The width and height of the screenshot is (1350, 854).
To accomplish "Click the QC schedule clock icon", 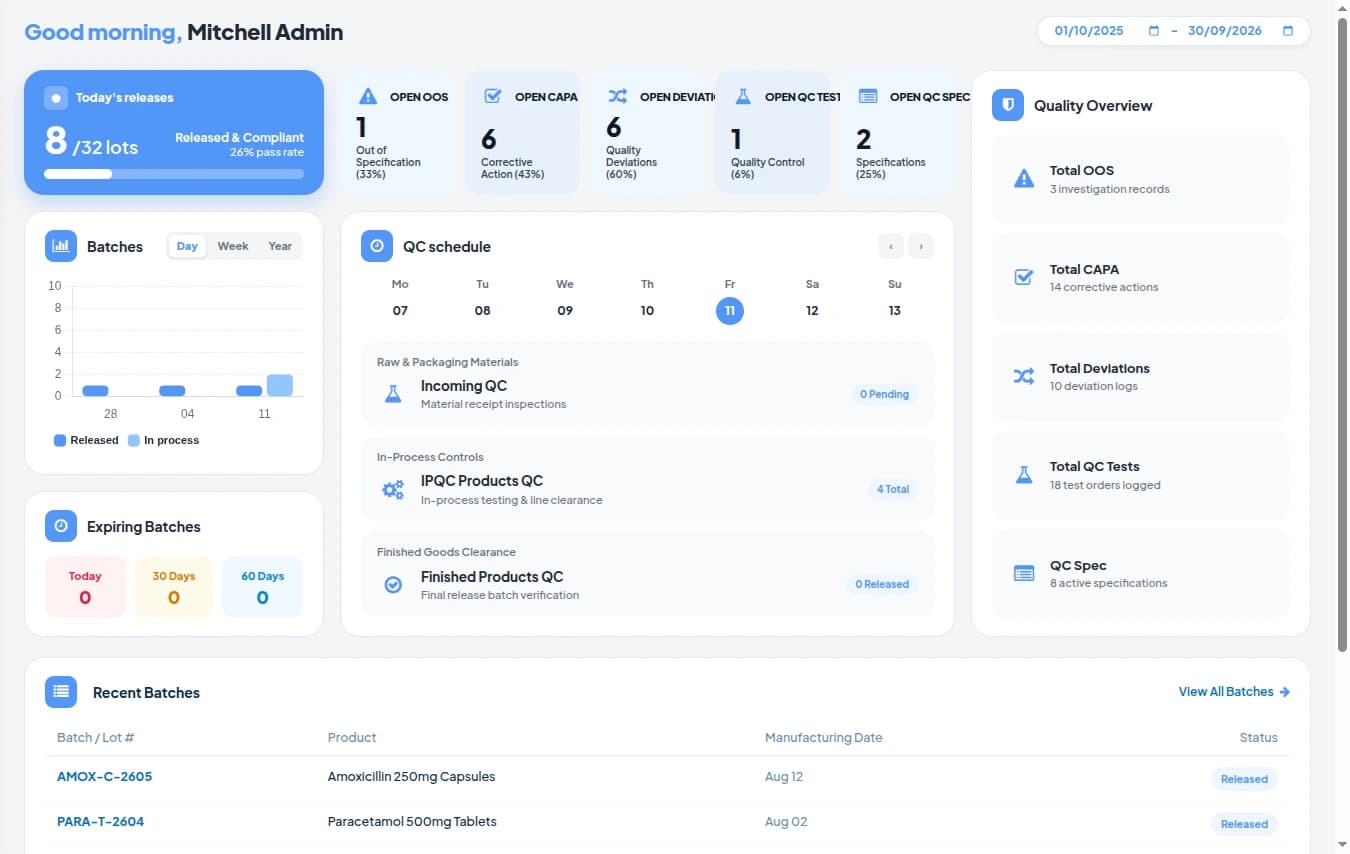I will [x=377, y=246].
